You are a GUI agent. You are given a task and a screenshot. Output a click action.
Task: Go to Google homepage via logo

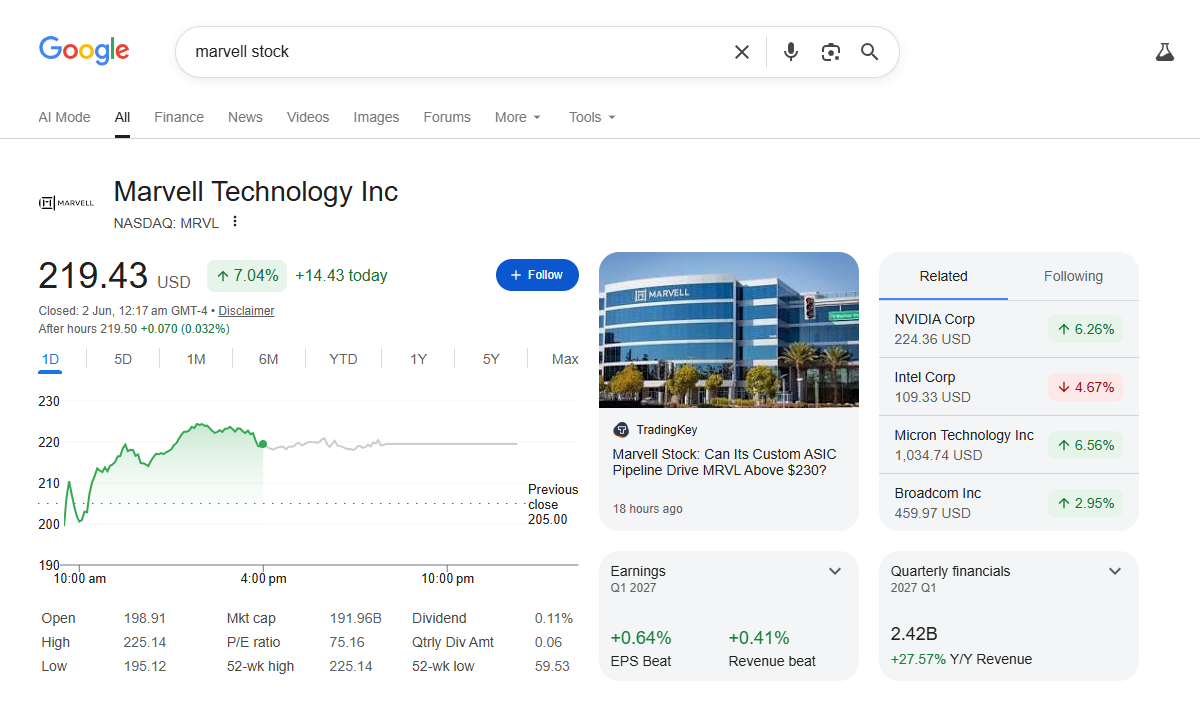84,51
